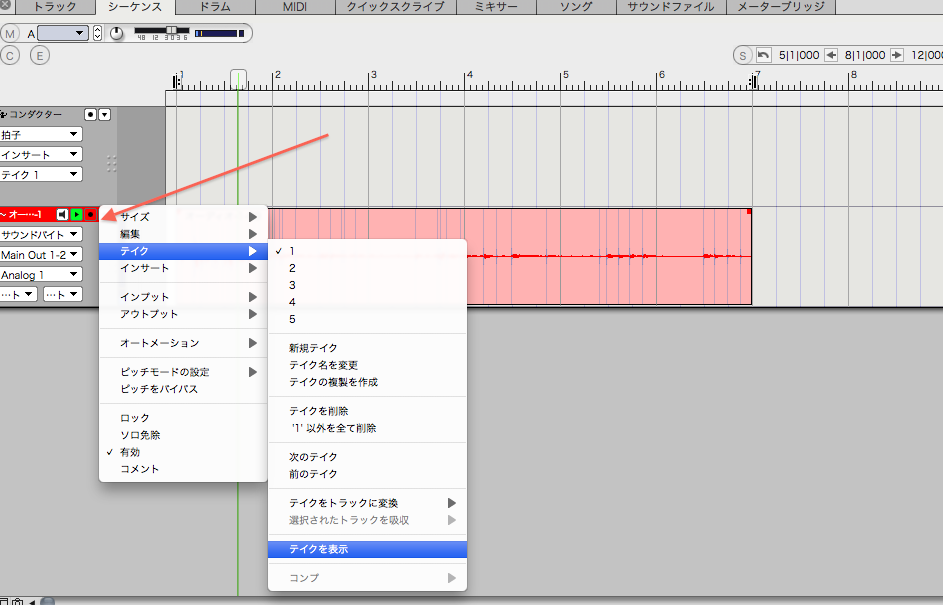
Task: Adjust the volume fader slider in toolbar
Action: pyautogui.click(x=171, y=30)
